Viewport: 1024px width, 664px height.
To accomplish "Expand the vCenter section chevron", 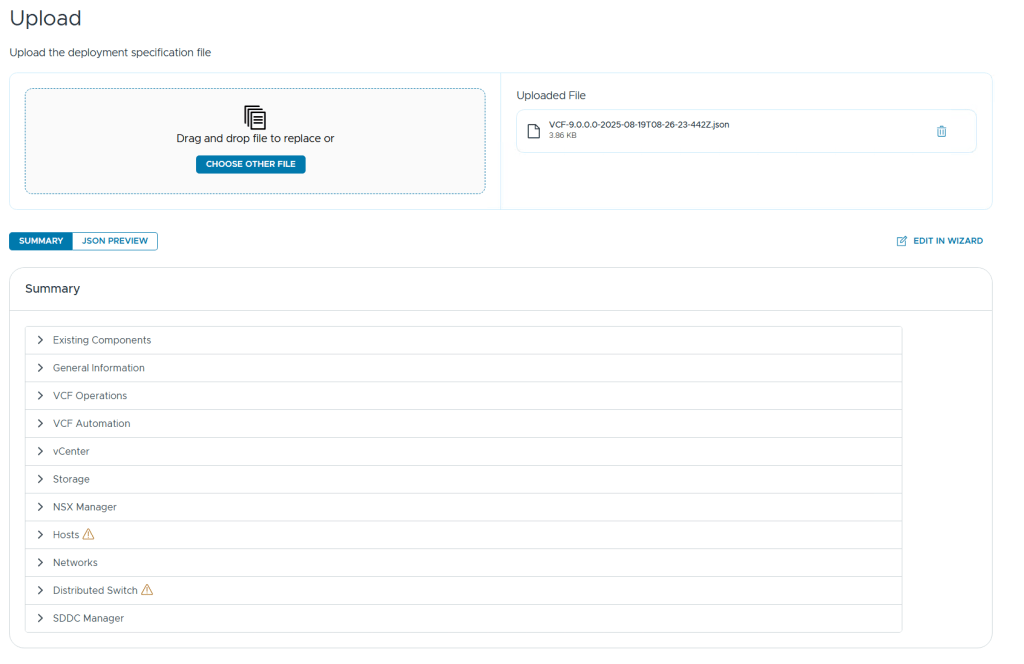I will click(x=41, y=451).
